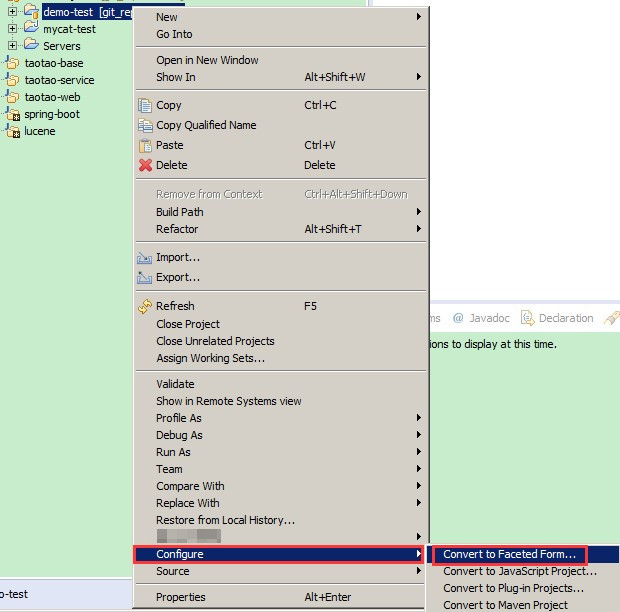Click the red Delete X icon
Viewport: 620px width, 612px height.
pos(145,165)
